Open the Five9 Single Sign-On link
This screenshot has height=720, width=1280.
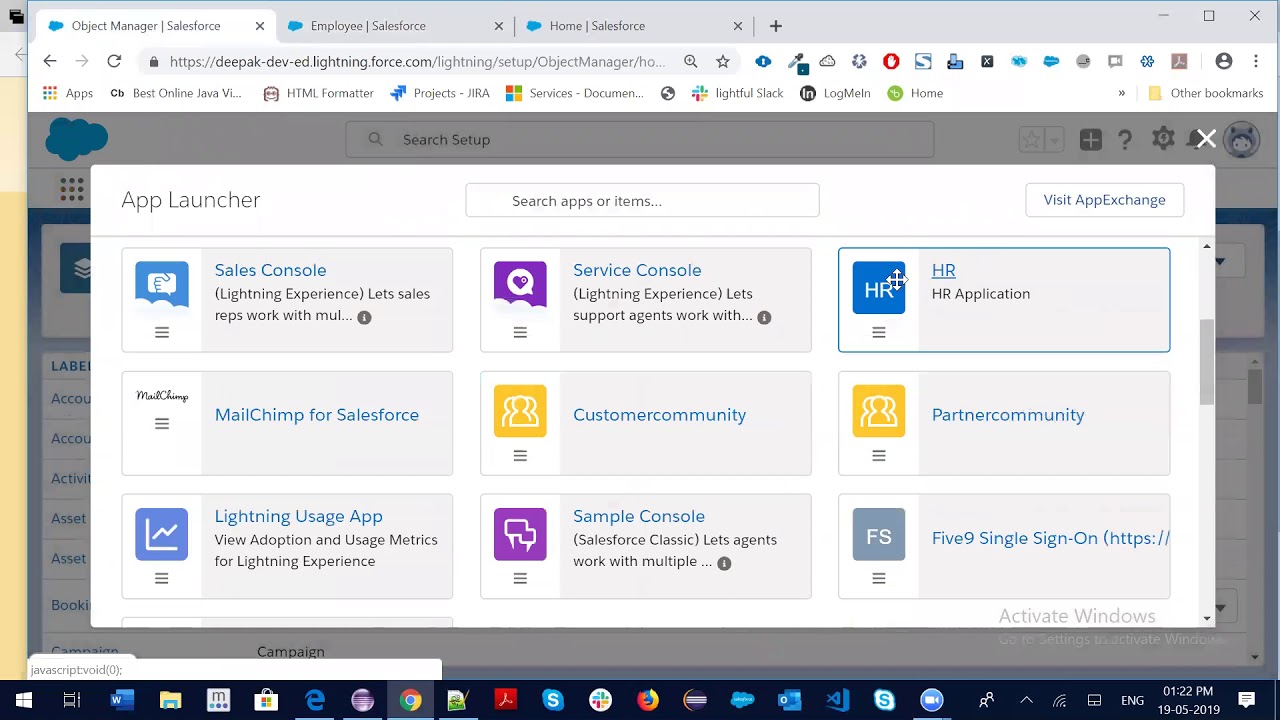pyautogui.click(x=1050, y=538)
